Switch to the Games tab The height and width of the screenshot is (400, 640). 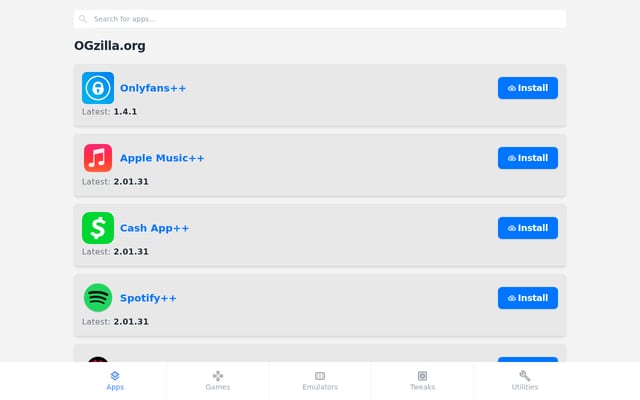point(218,380)
